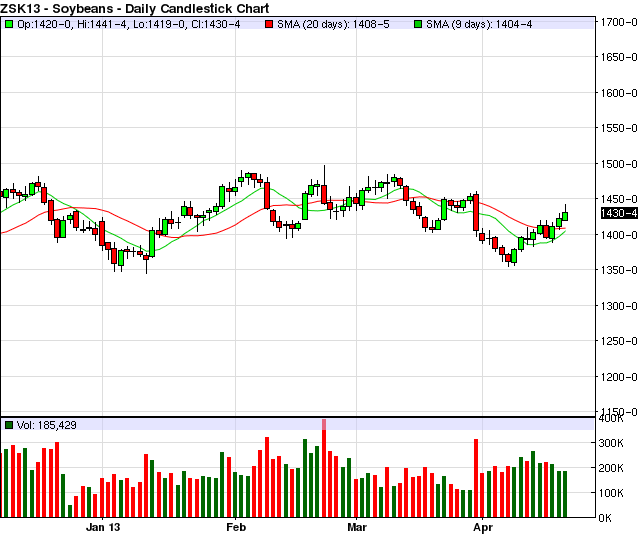Click the Mar date axis label
This screenshot has width=640, height=536.
tap(357, 527)
